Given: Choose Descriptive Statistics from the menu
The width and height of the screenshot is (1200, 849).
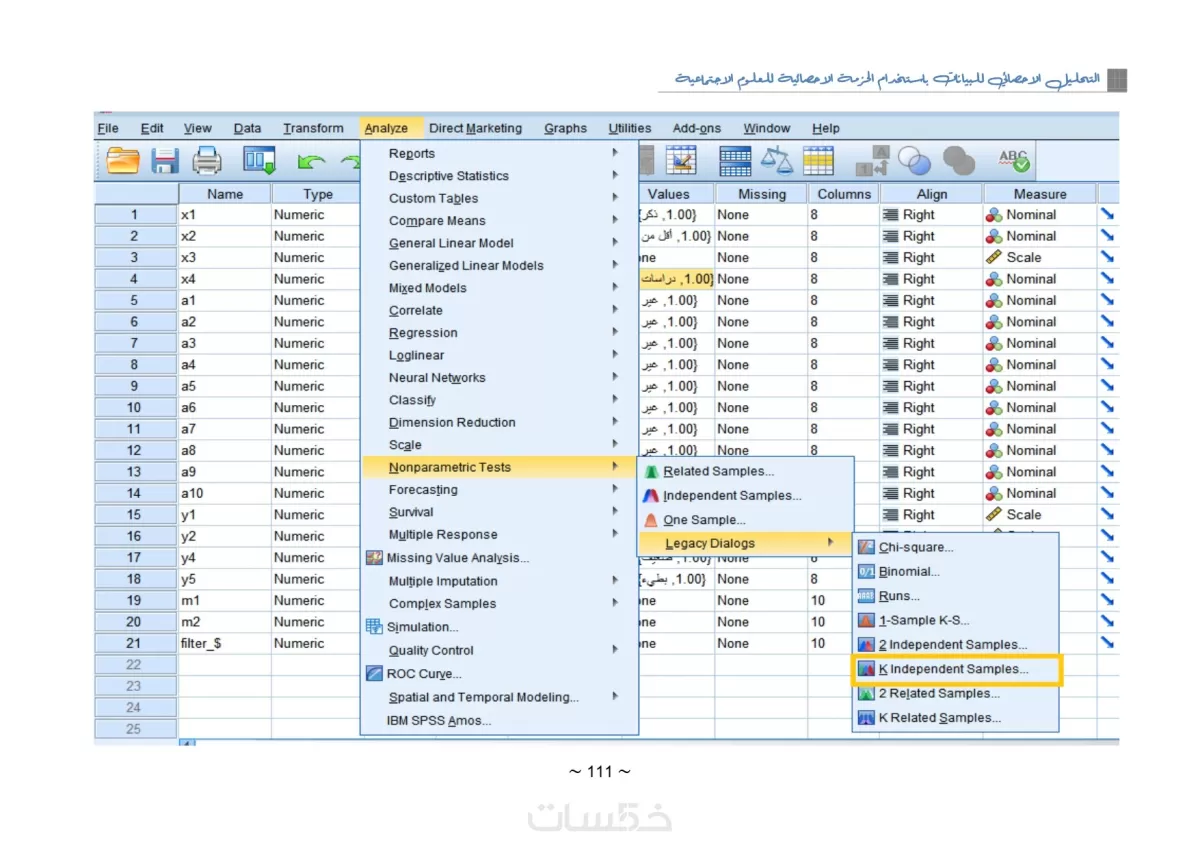Looking at the screenshot, I should pyautogui.click(x=448, y=175).
